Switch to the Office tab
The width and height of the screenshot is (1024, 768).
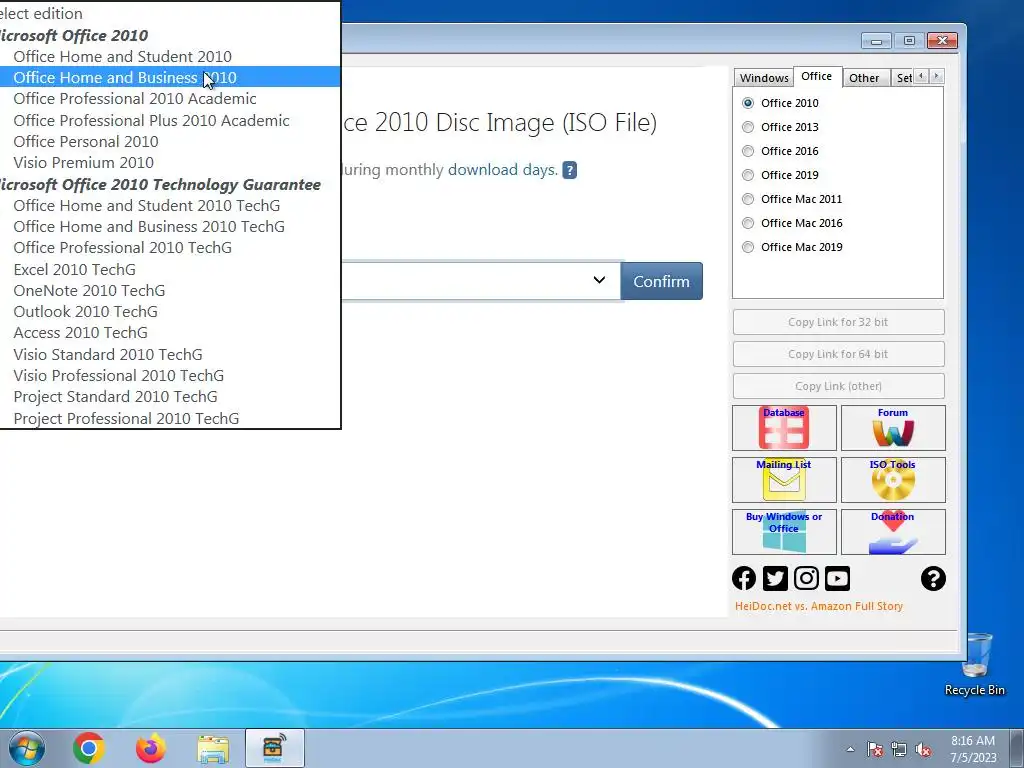[817, 76]
